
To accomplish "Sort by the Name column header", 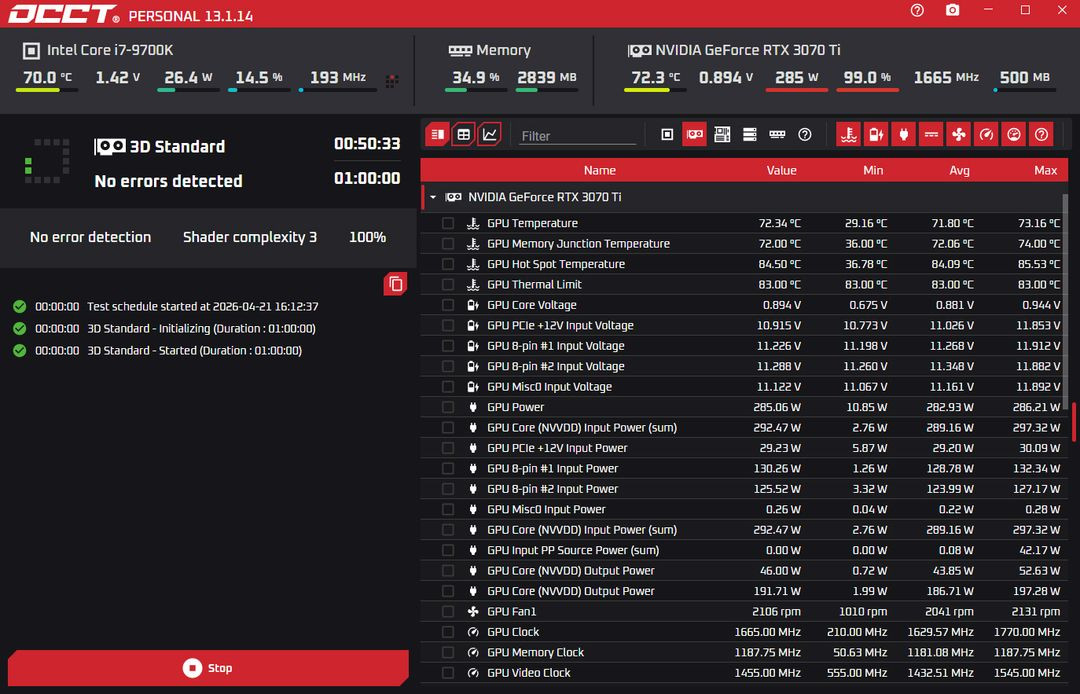I will pyautogui.click(x=599, y=170).
